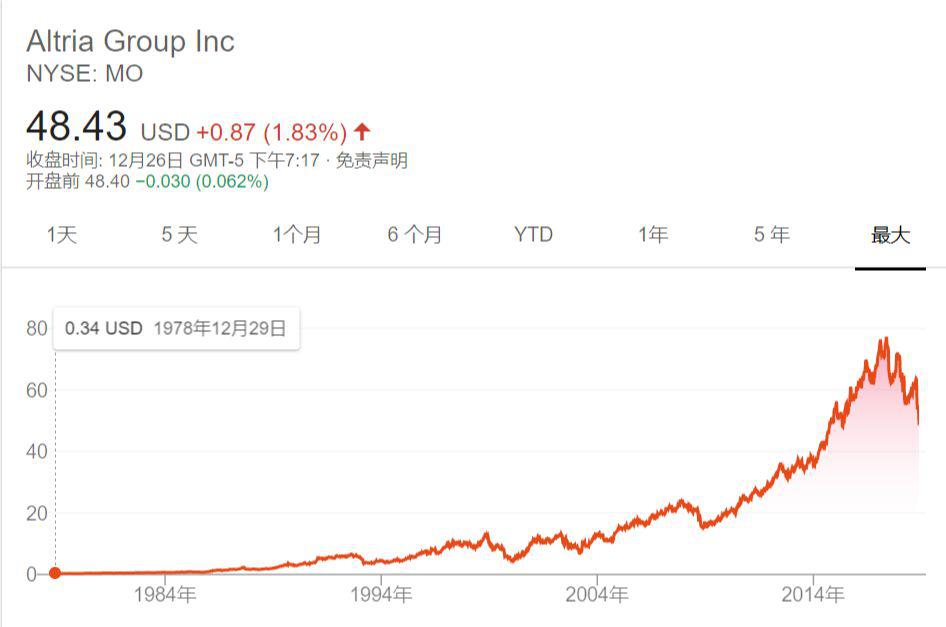Click the orange data point marker on chart
Viewport: 946px width, 627px height.
(x=55, y=573)
